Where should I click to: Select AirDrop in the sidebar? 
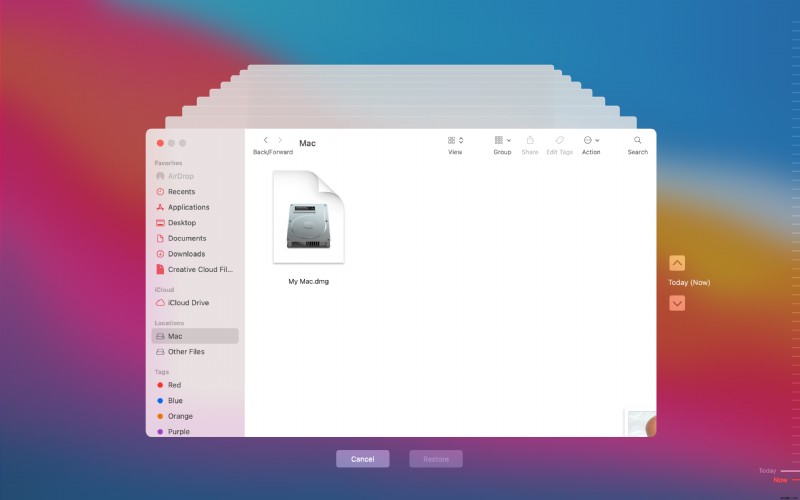pos(195,176)
